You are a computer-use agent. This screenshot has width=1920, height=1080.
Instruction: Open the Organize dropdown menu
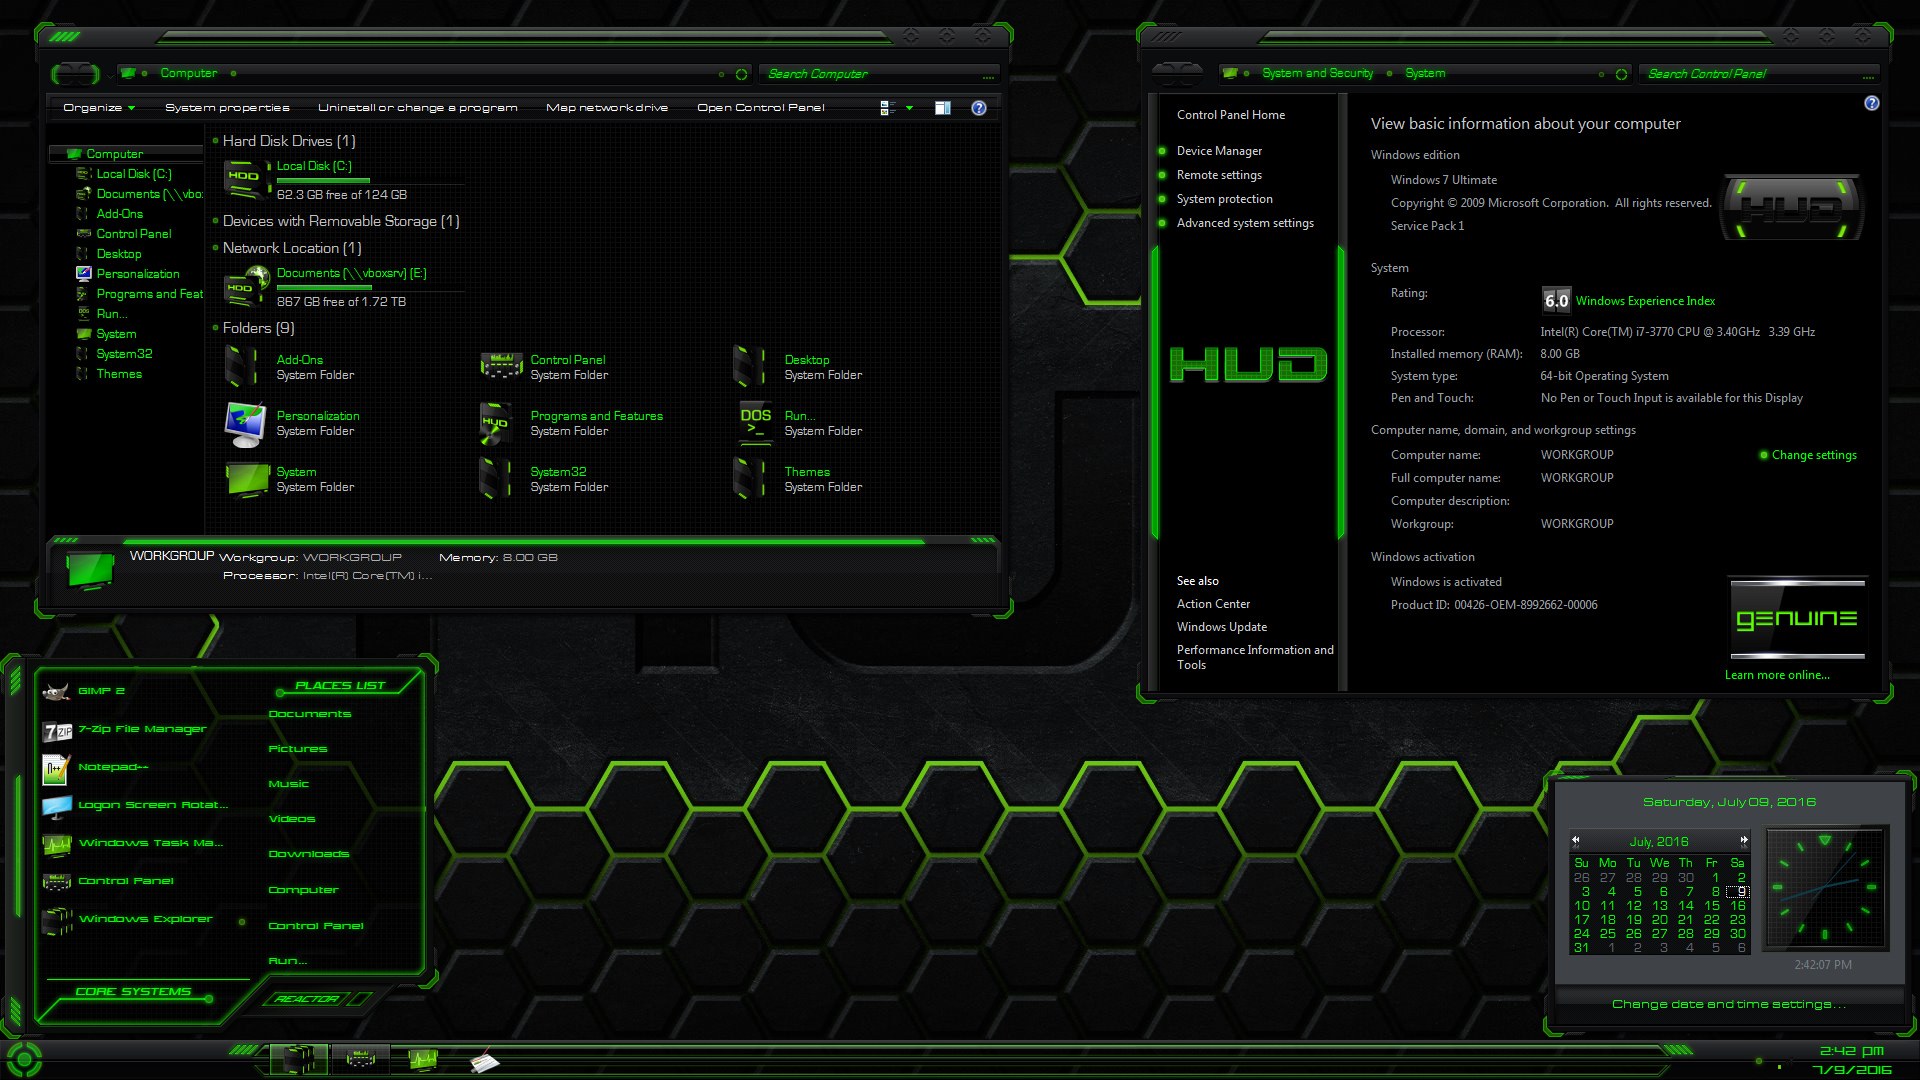click(x=99, y=108)
